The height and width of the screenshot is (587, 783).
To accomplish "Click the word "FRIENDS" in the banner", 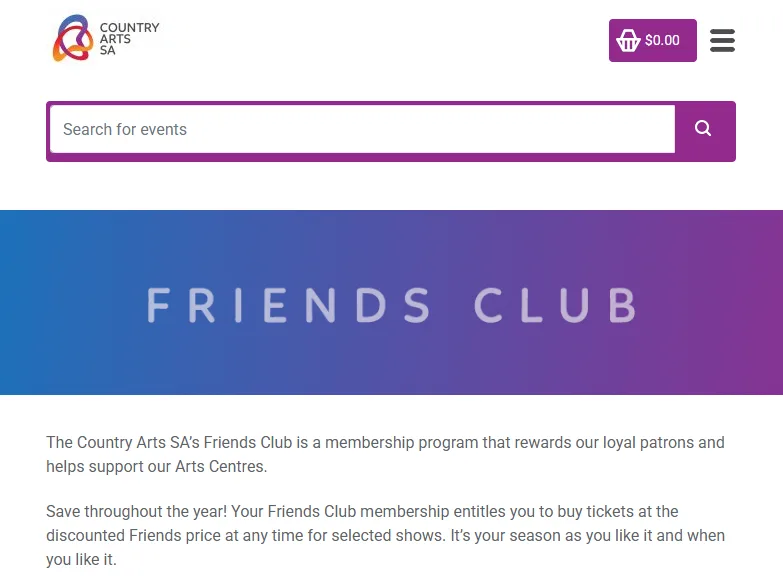I will pos(289,305).
